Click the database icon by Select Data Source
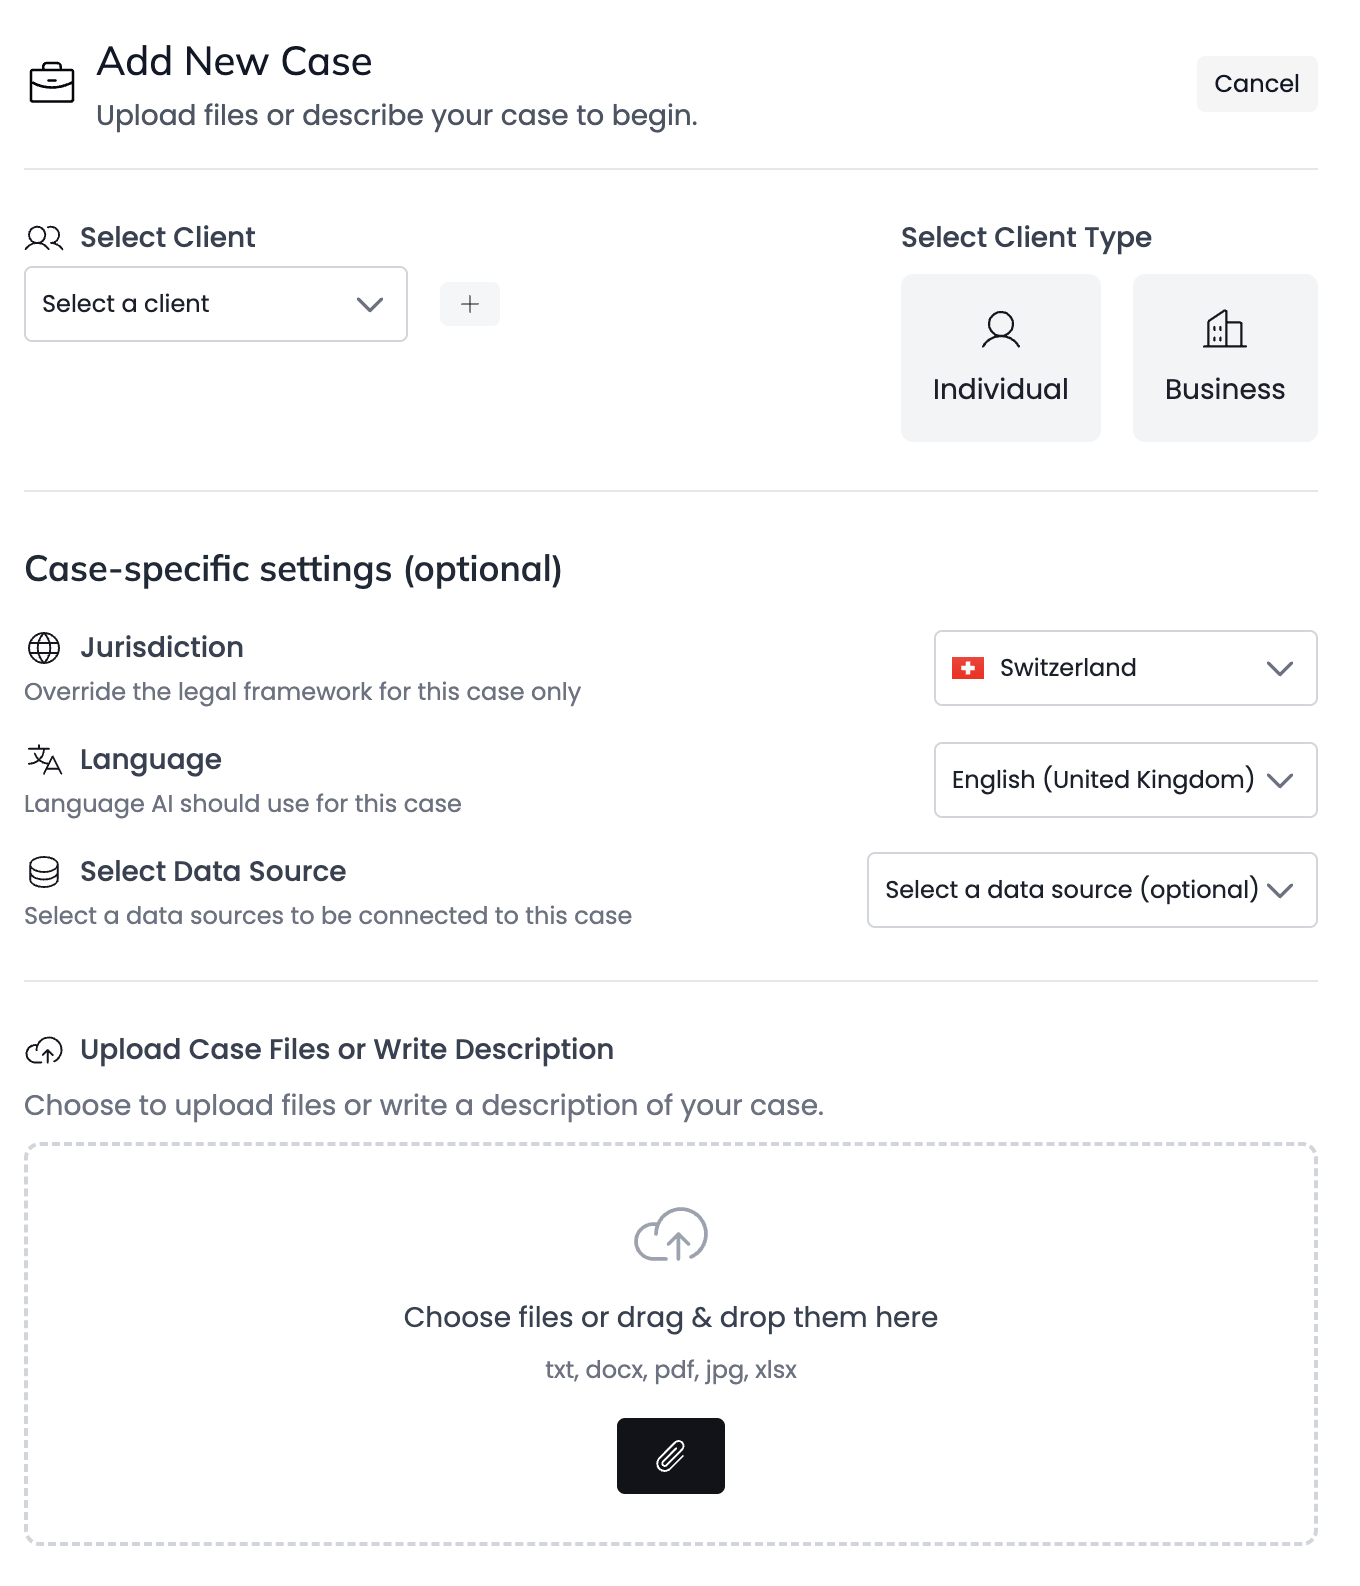 [x=44, y=872]
